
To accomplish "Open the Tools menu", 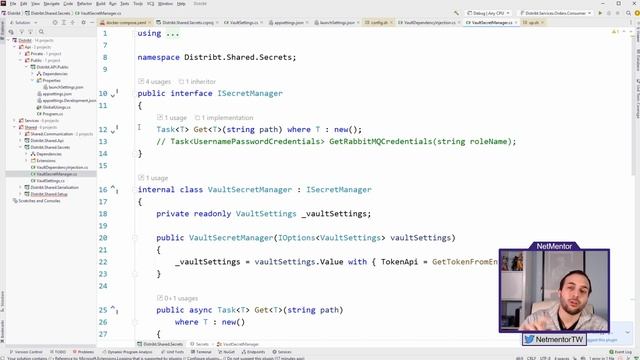I will [138, 4].
